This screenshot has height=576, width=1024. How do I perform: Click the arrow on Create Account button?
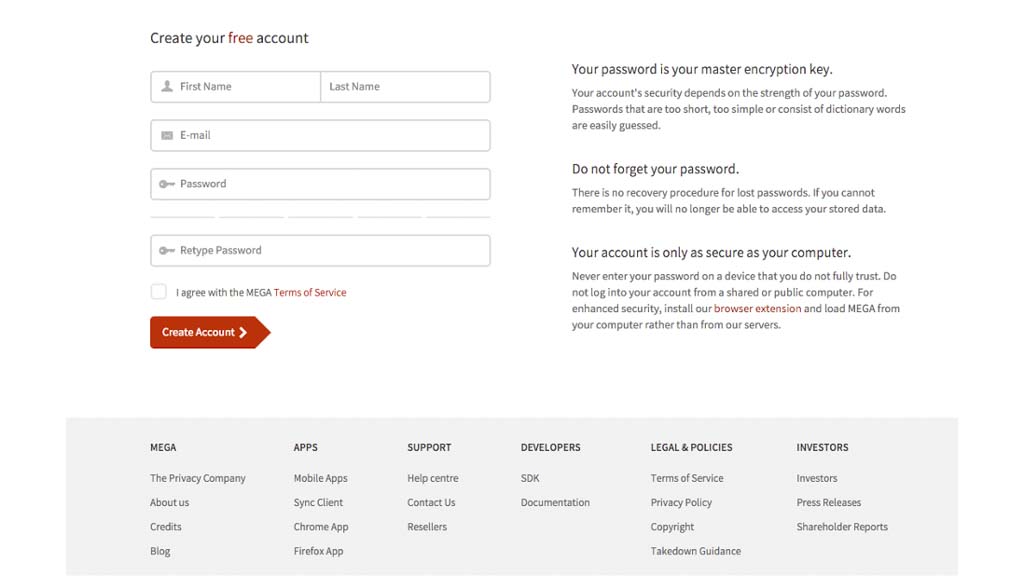pyautogui.click(x=243, y=333)
